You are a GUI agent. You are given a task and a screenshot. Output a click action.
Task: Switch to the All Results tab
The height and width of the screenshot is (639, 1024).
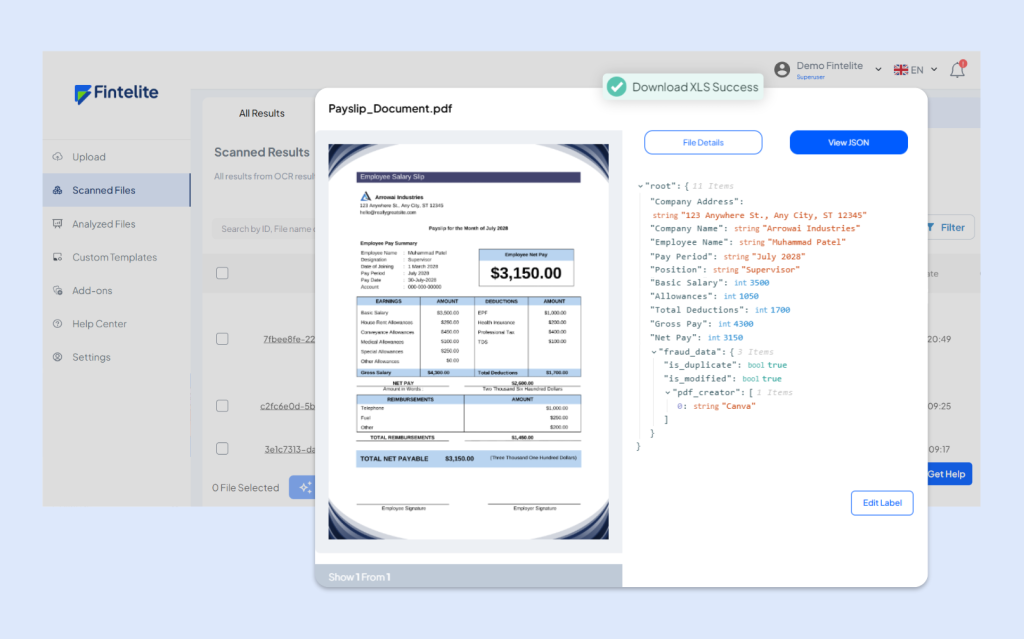pos(261,113)
